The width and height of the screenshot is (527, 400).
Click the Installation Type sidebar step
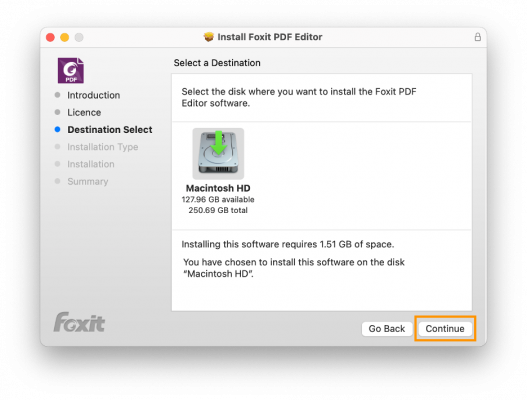tap(103, 147)
